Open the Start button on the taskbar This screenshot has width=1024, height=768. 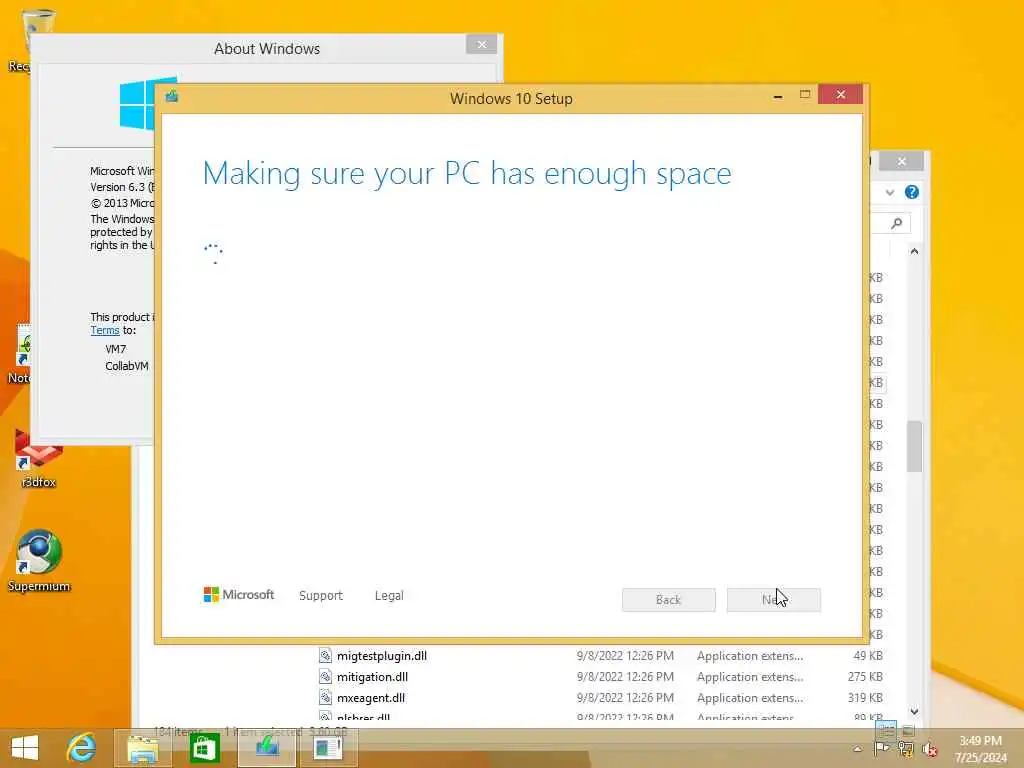click(25, 747)
